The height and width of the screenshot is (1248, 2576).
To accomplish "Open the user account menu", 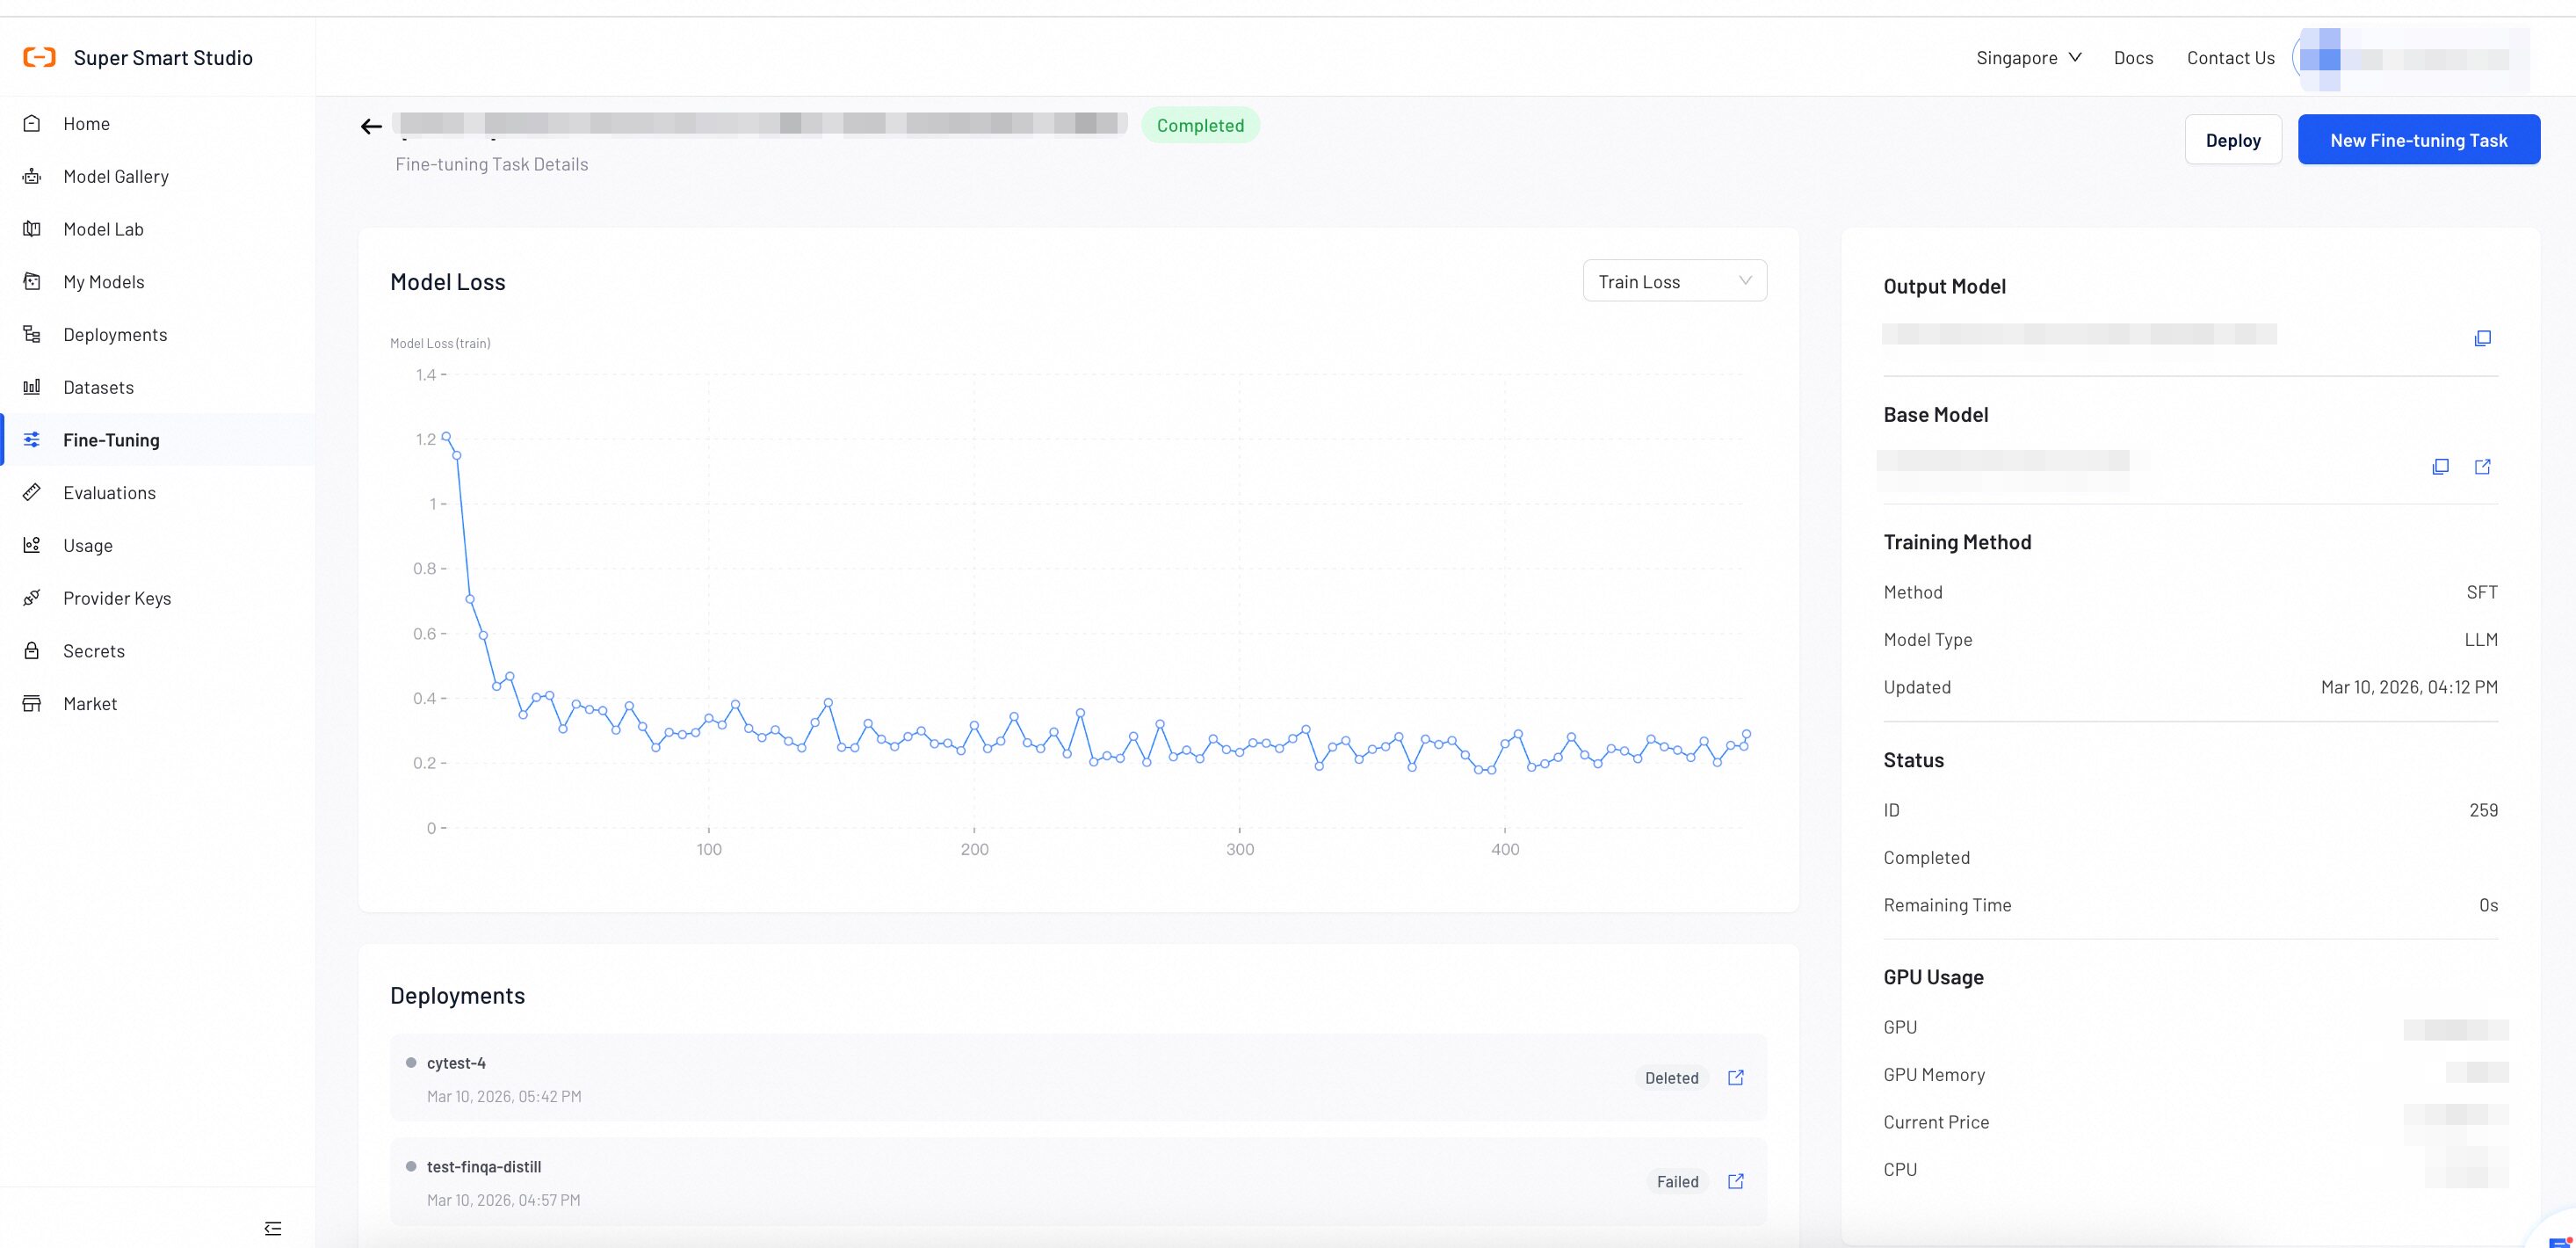I will tap(2410, 59).
